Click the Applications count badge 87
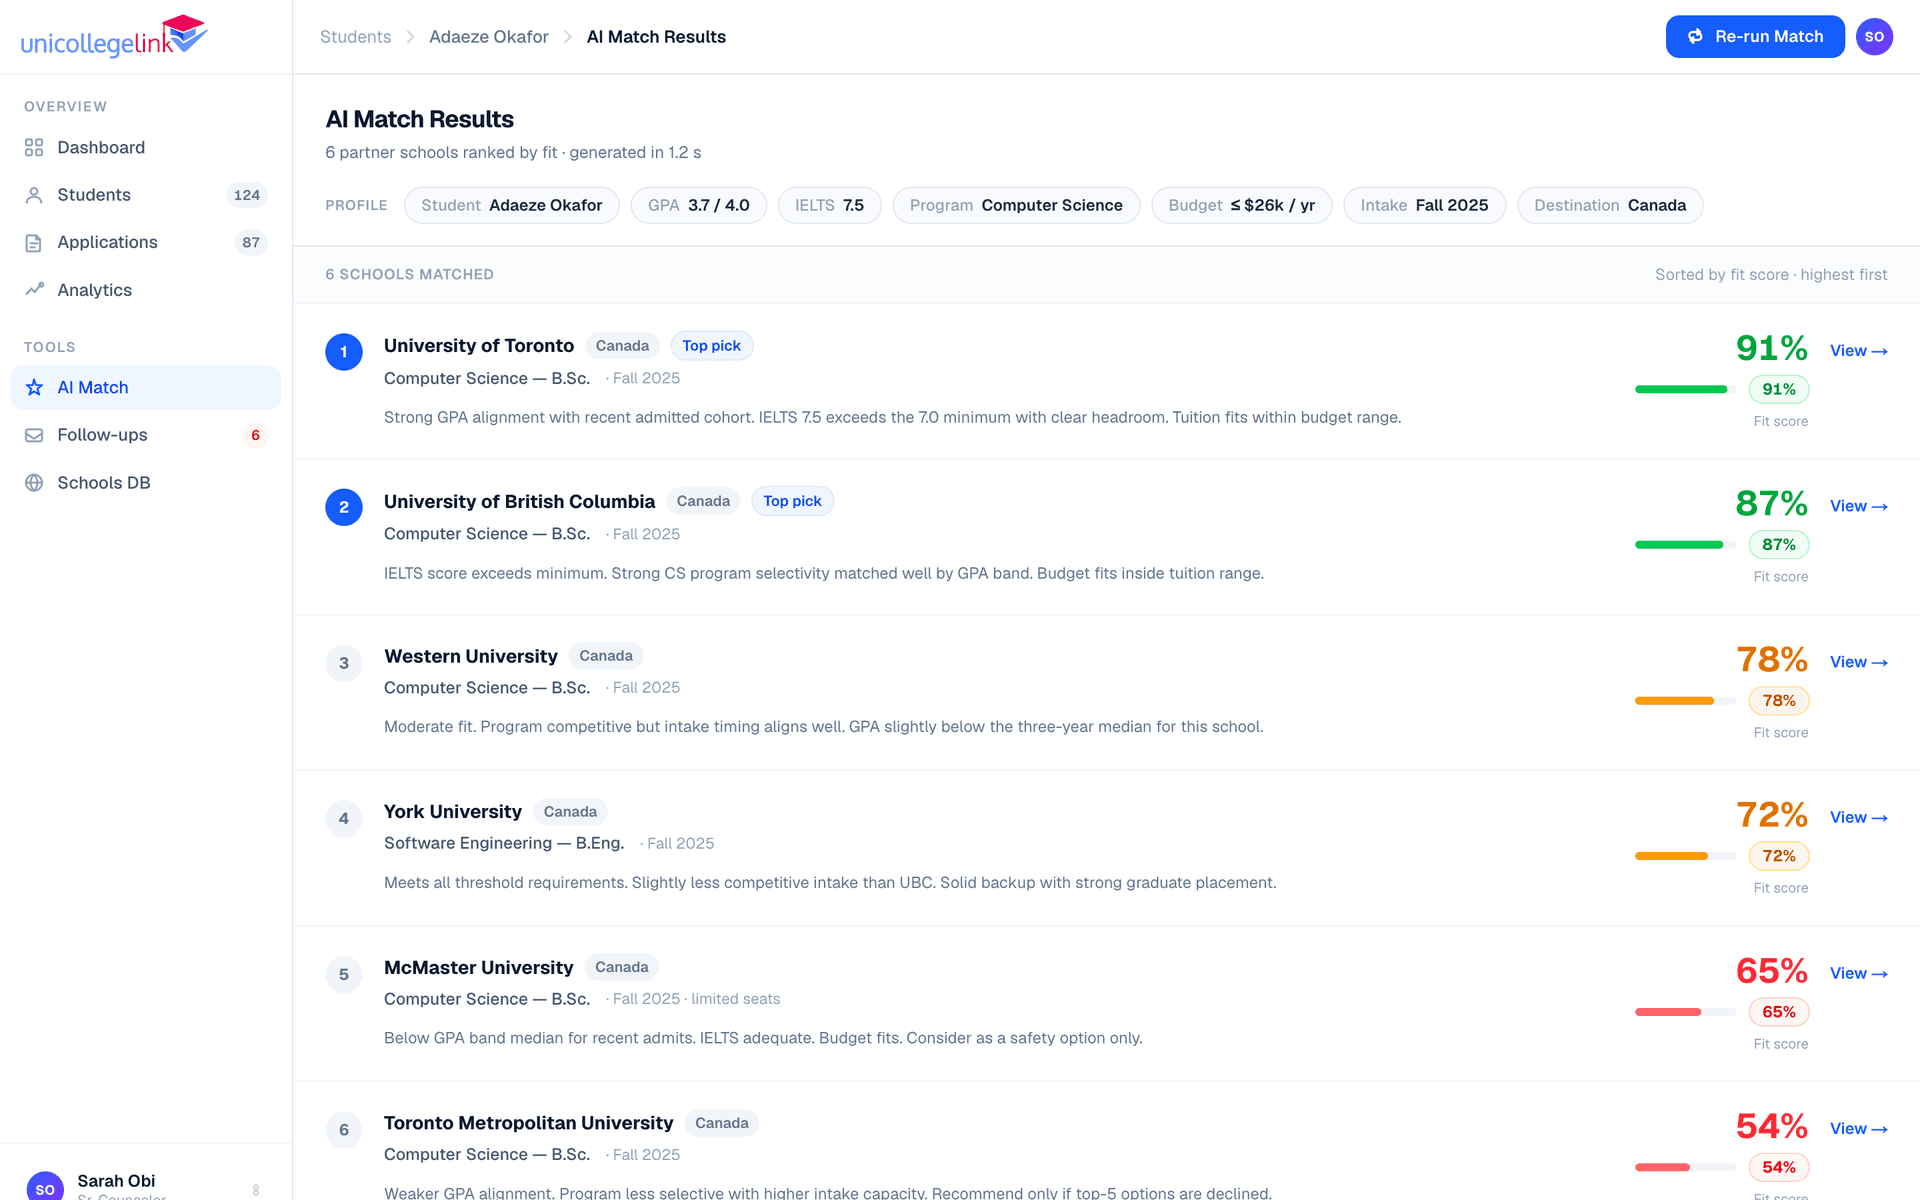 (251, 243)
